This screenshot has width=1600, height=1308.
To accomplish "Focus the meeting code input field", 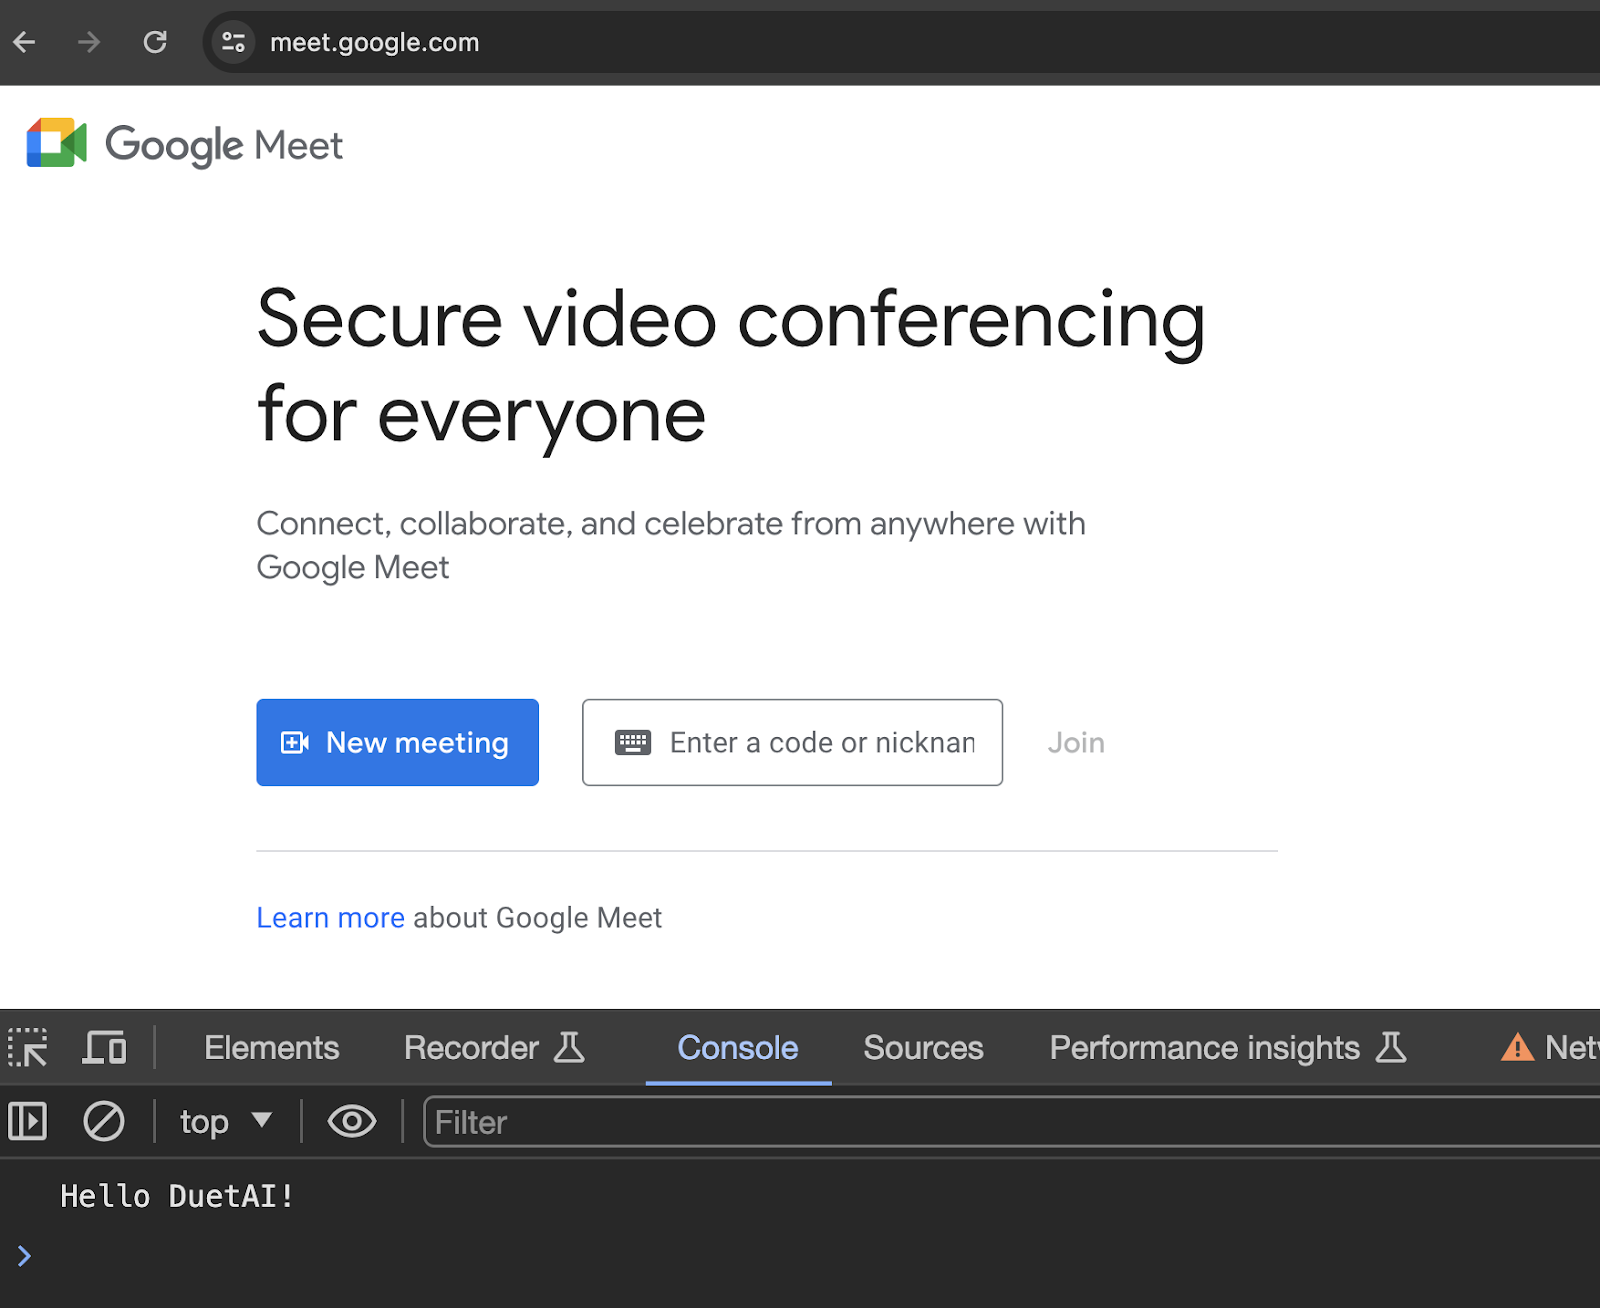I will [x=820, y=742].
